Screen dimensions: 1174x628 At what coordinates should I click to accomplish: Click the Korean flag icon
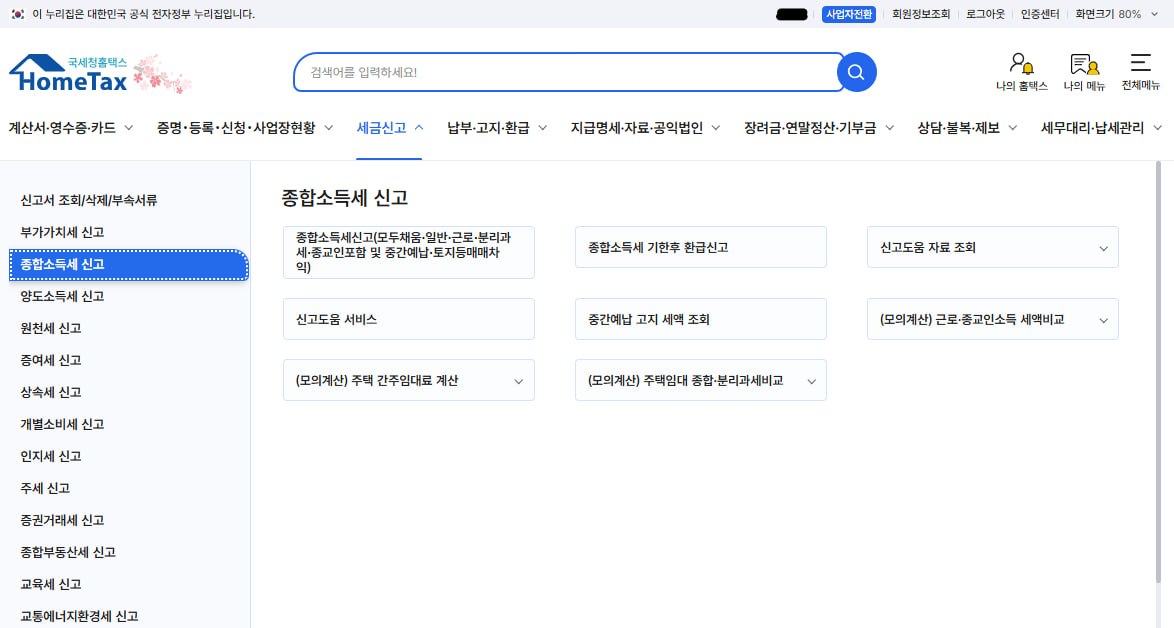click(18, 13)
